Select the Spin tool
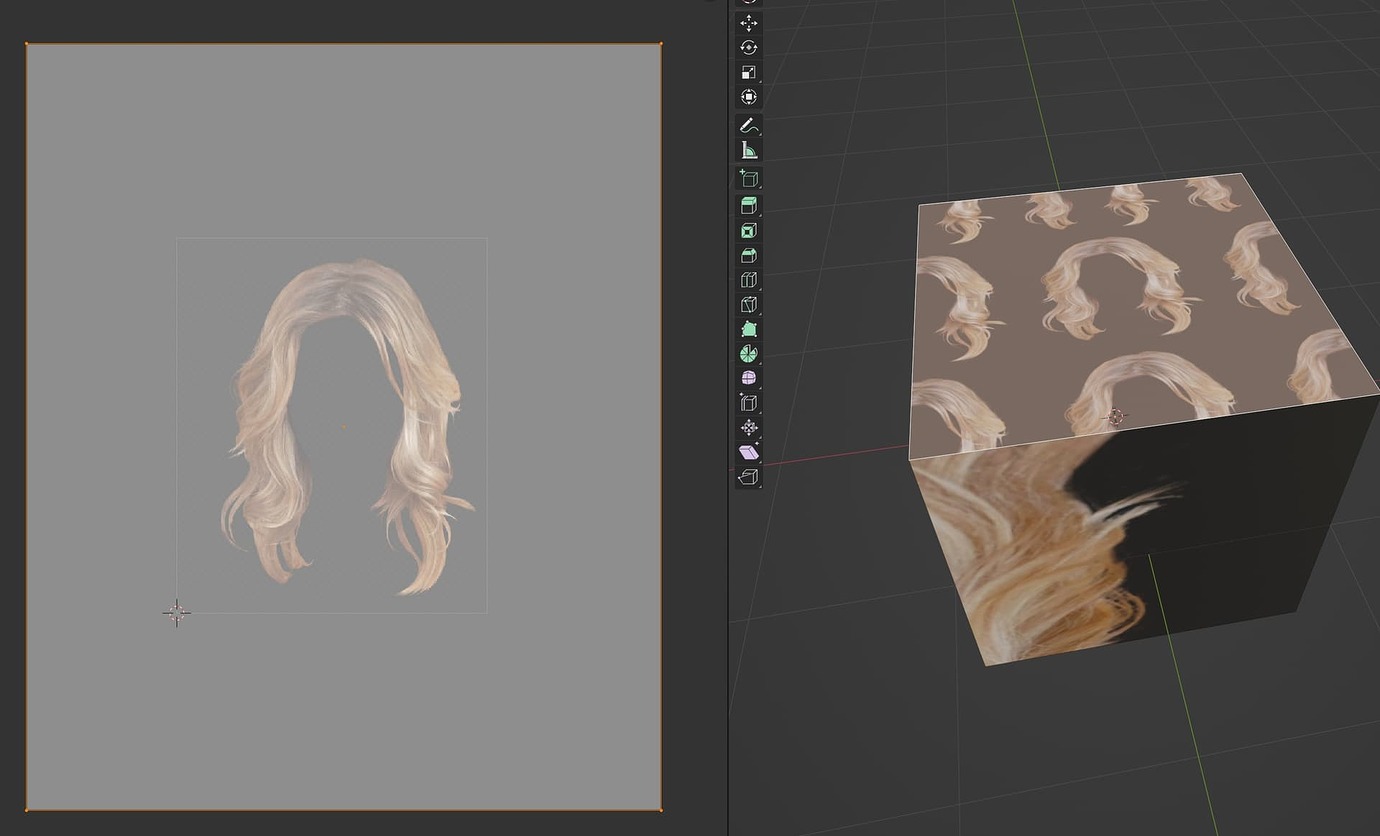The height and width of the screenshot is (836, 1380). 748,353
